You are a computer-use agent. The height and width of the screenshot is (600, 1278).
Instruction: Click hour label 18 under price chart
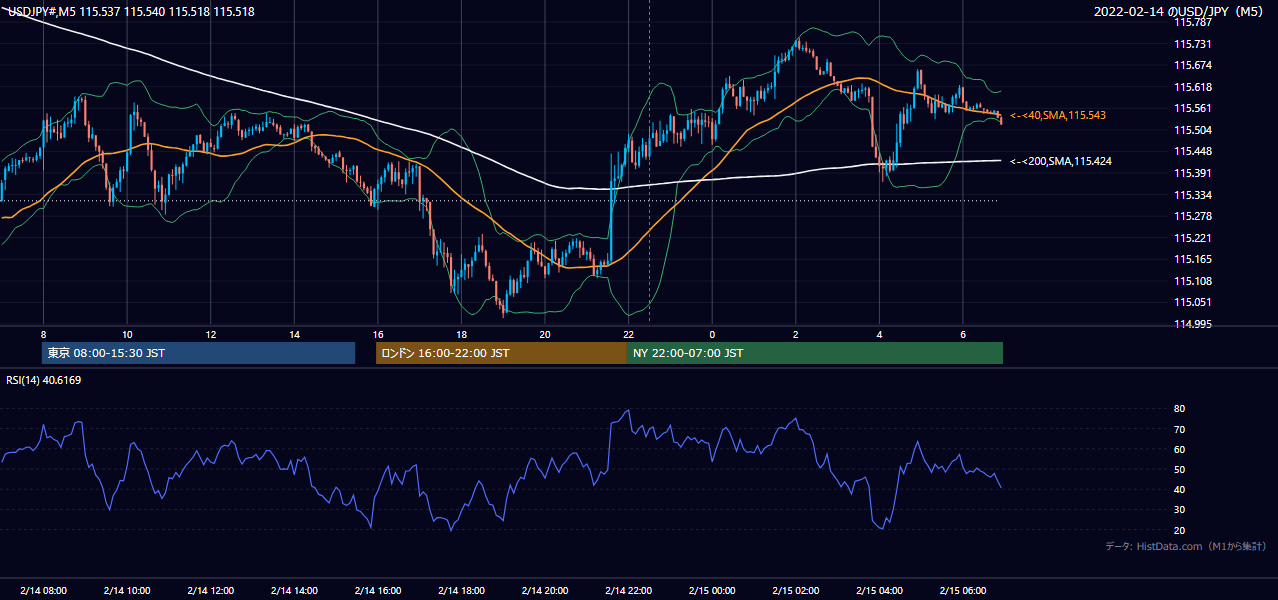(462, 334)
